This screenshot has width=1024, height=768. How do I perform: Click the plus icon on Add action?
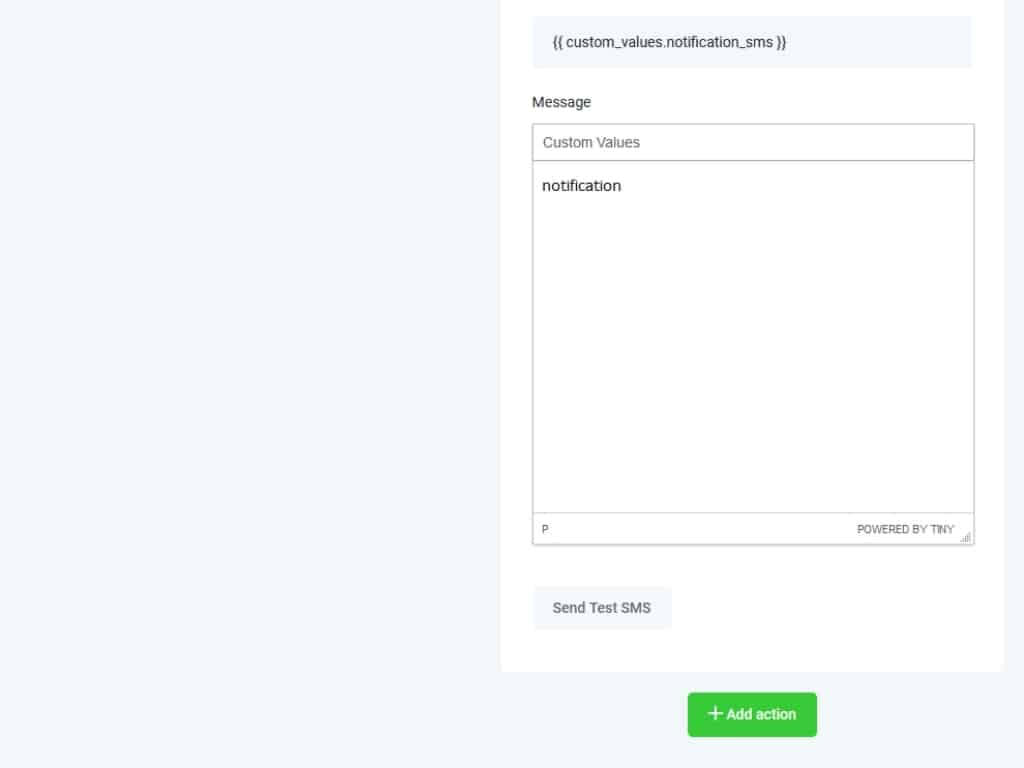click(x=714, y=714)
